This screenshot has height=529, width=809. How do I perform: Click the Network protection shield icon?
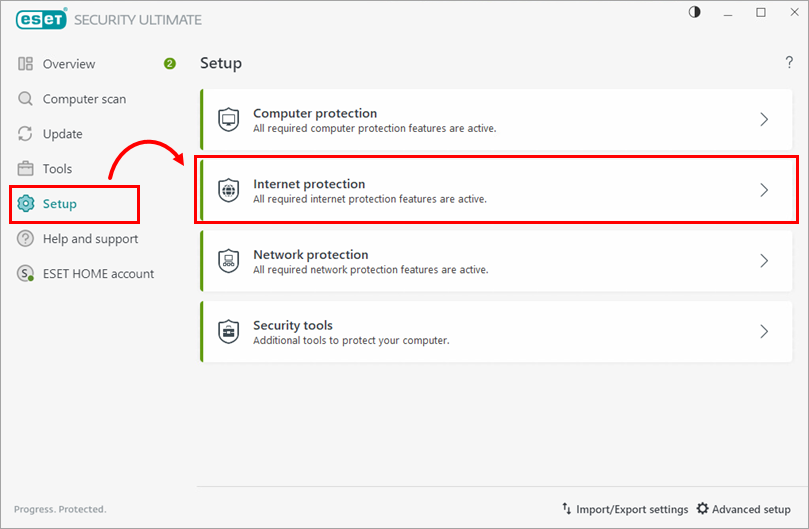[229, 261]
